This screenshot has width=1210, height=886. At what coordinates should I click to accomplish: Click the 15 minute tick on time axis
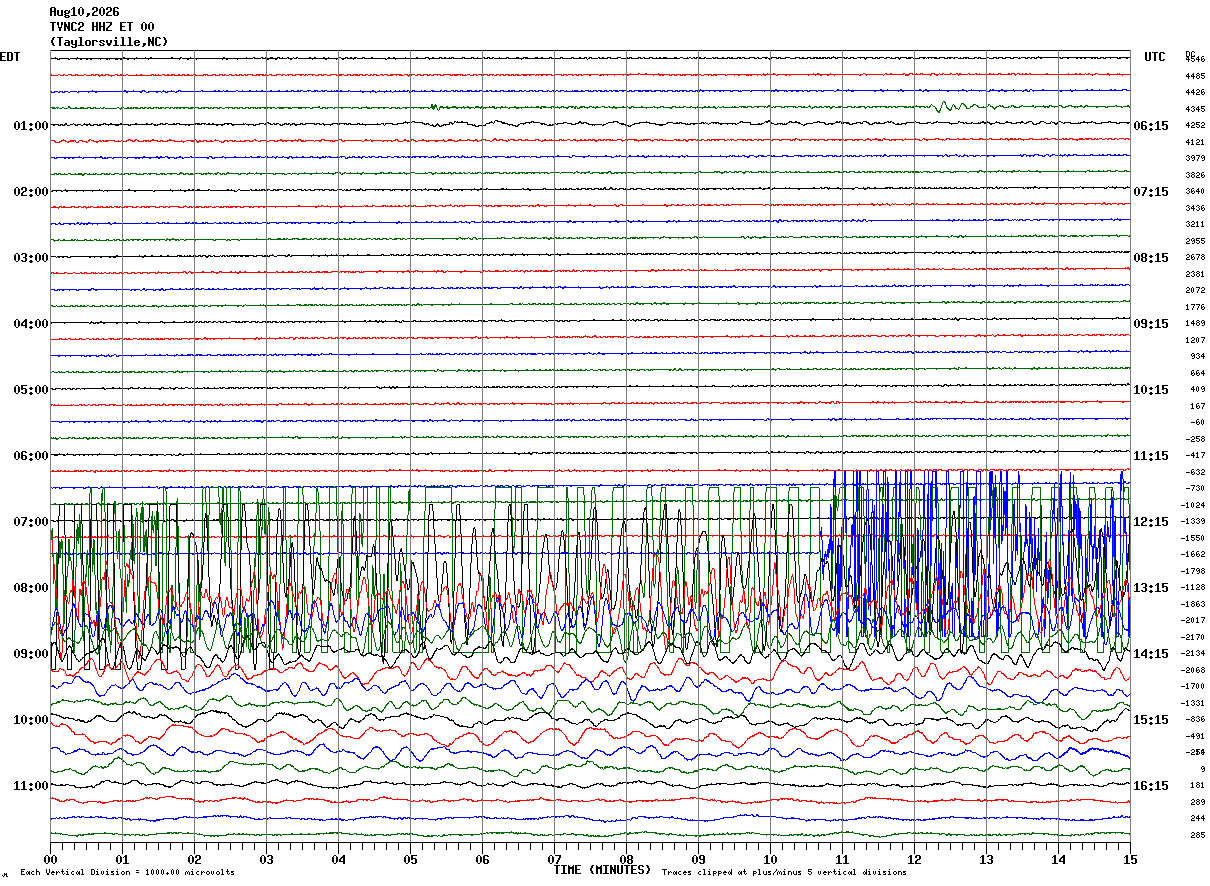pyautogui.click(x=1130, y=859)
